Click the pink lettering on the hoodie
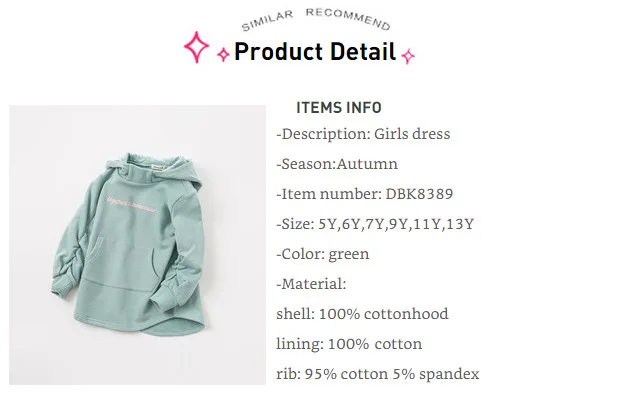Image resolution: width=620 pixels, height=401 pixels. pos(132,205)
